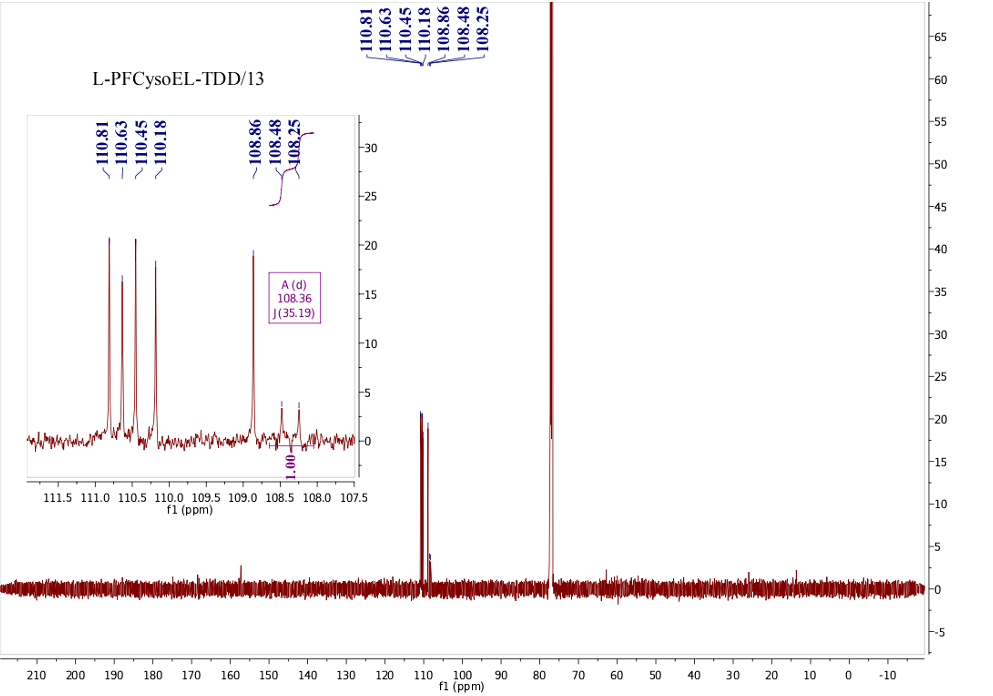This screenshot has width=993, height=696.
Task: Click the tall solvent peak near 77 ppm
Action: pyautogui.click(x=550, y=300)
